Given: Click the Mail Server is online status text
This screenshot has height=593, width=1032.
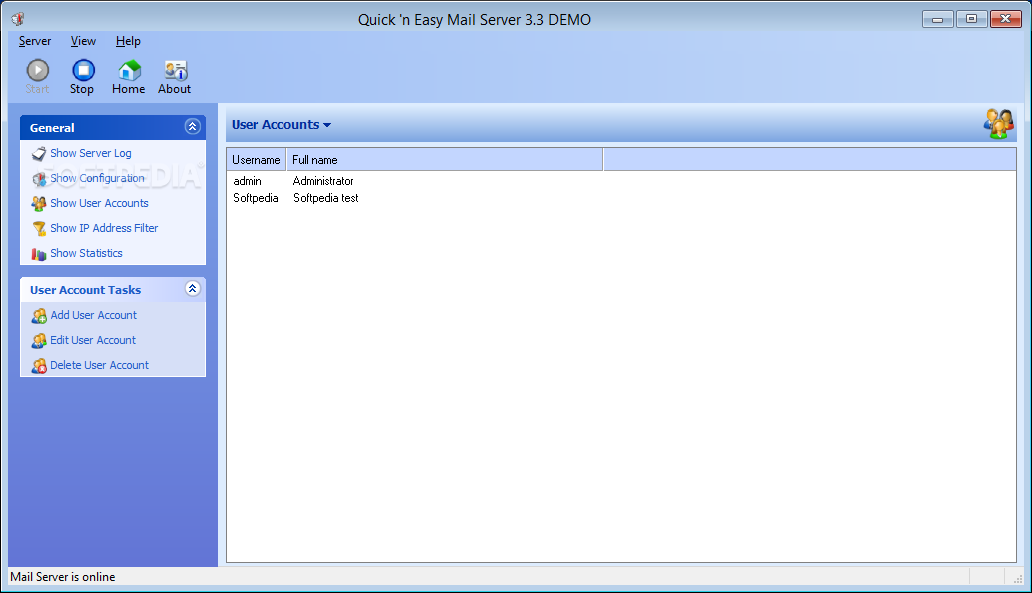Looking at the screenshot, I should point(63,577).
